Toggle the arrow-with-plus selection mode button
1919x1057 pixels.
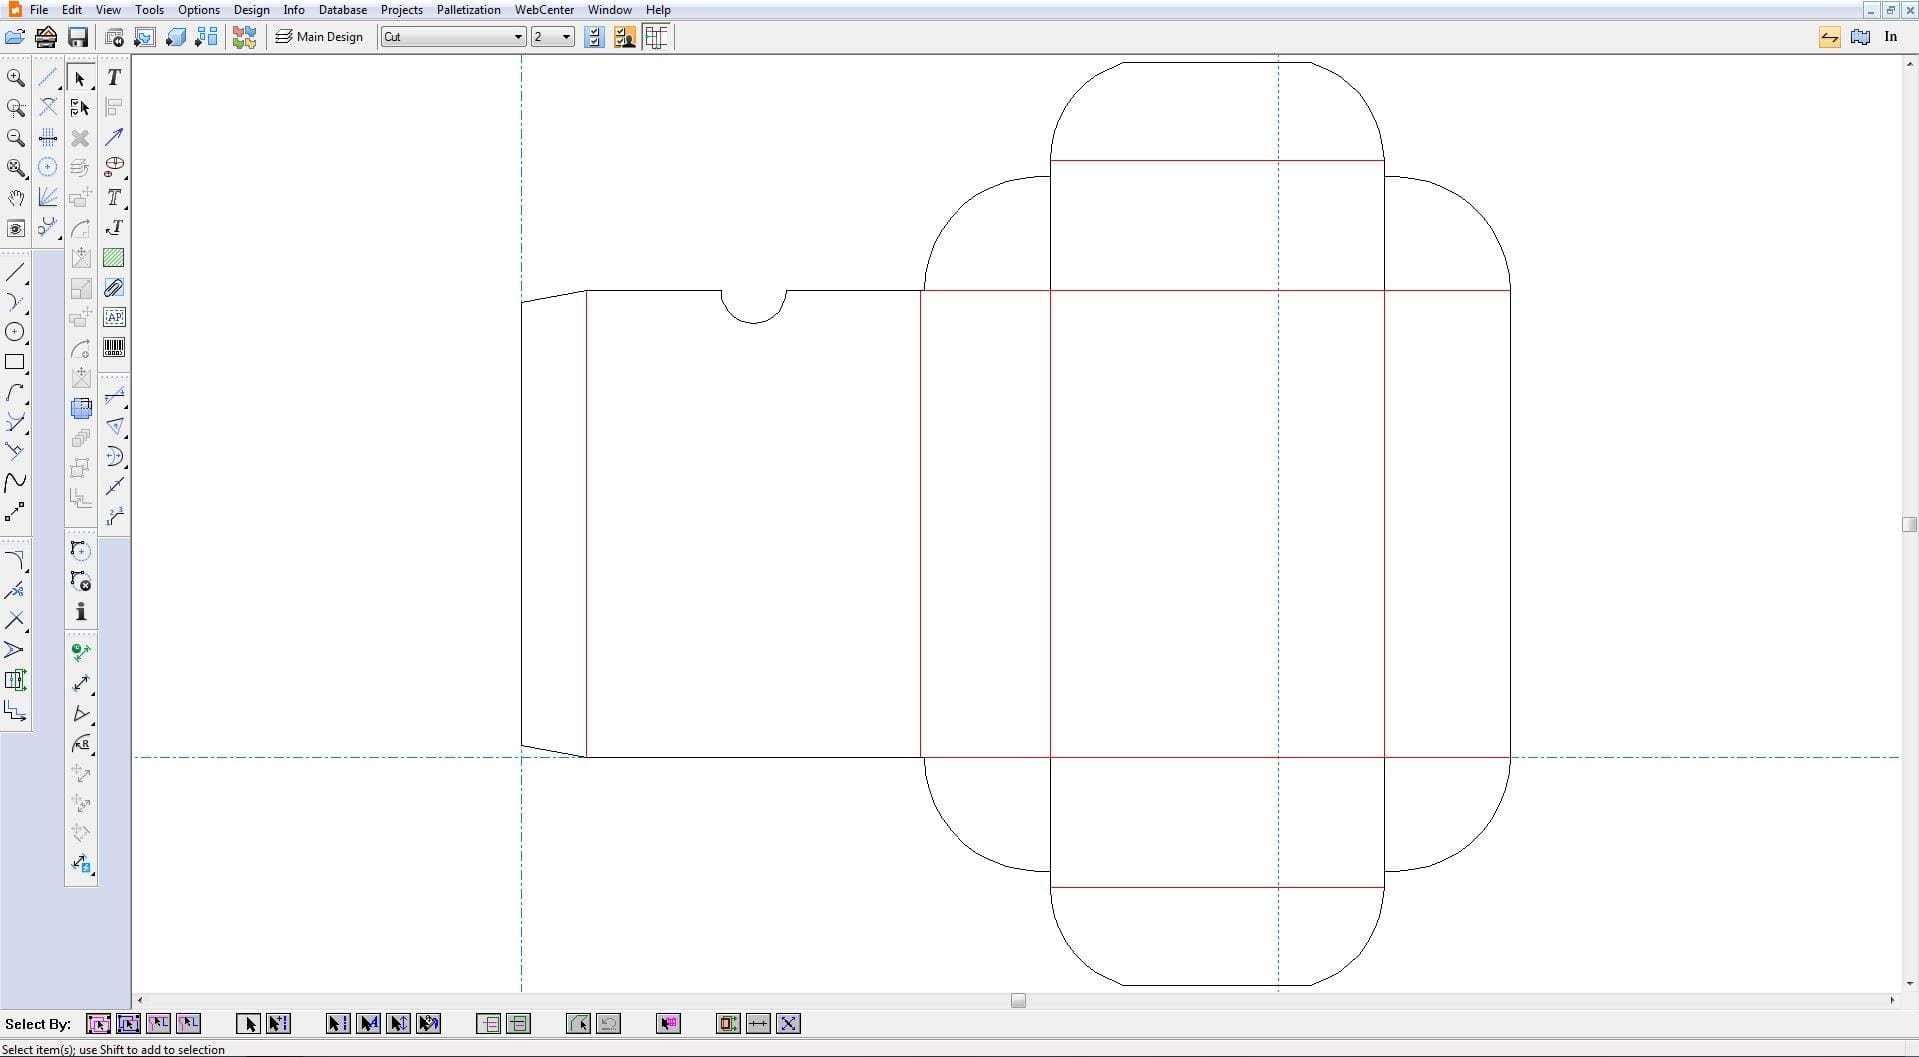pyautogui.click(x=278, y=1023)
